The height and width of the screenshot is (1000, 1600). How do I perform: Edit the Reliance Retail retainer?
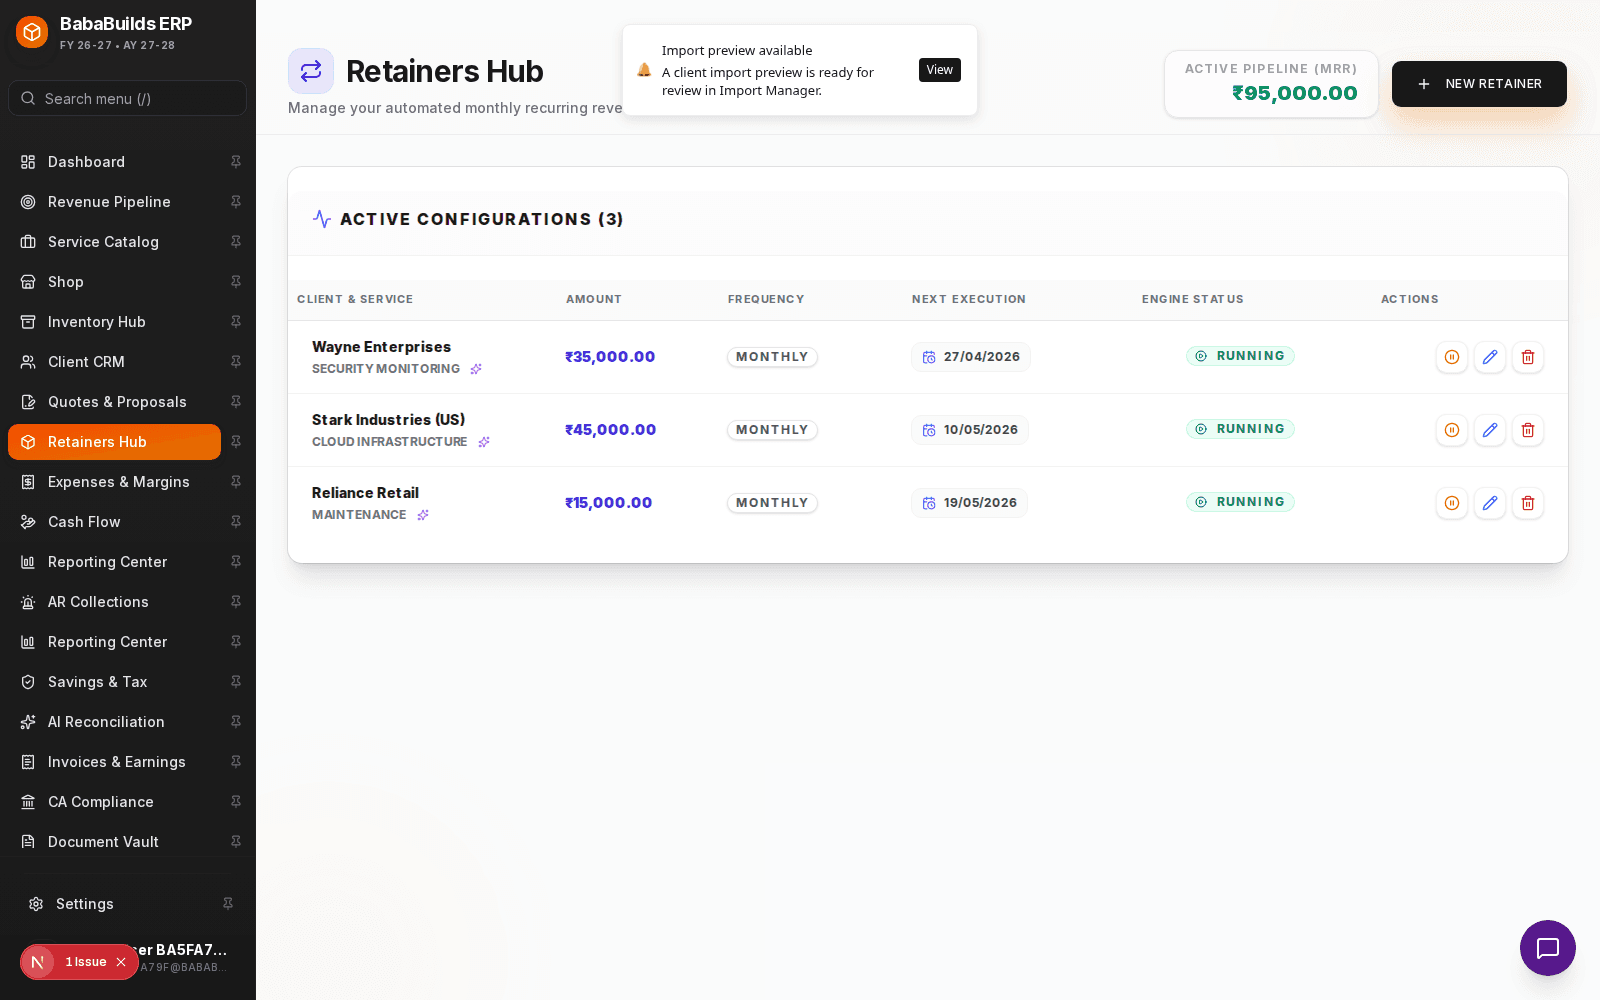pos(1490,503)
